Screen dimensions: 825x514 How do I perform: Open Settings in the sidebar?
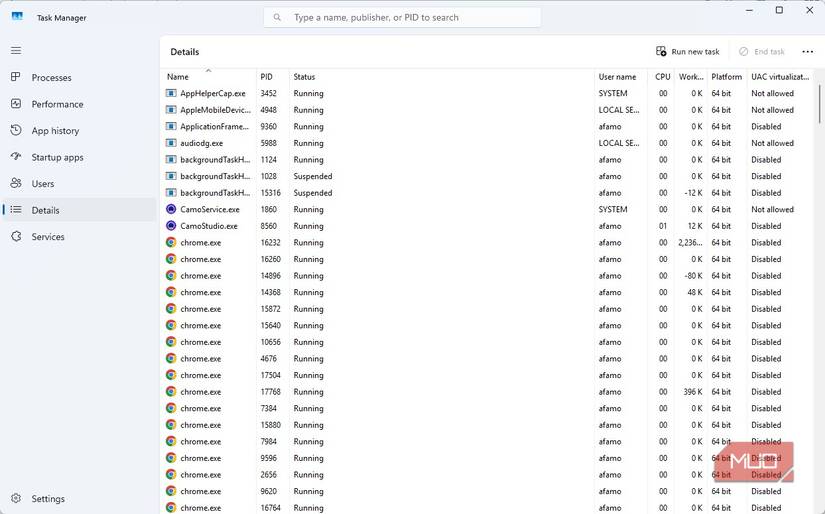(x=79, y=499)
